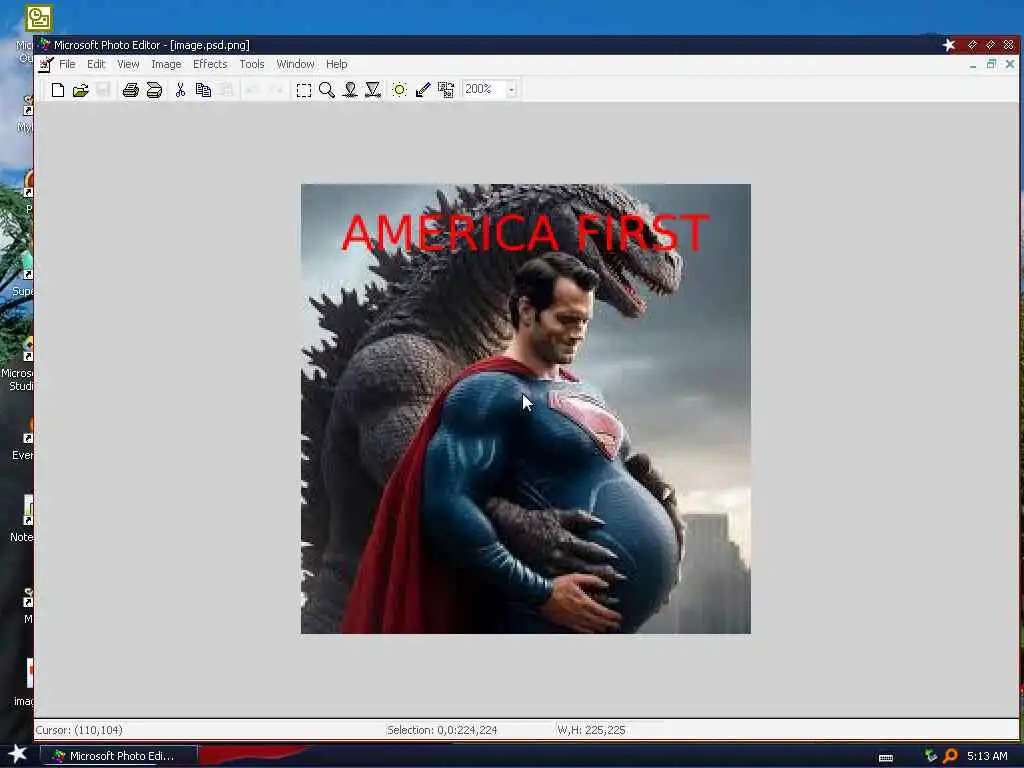The image size is (1024, 768).
Task: Print the image with the printer icon
Action: [x=131, y=90]
